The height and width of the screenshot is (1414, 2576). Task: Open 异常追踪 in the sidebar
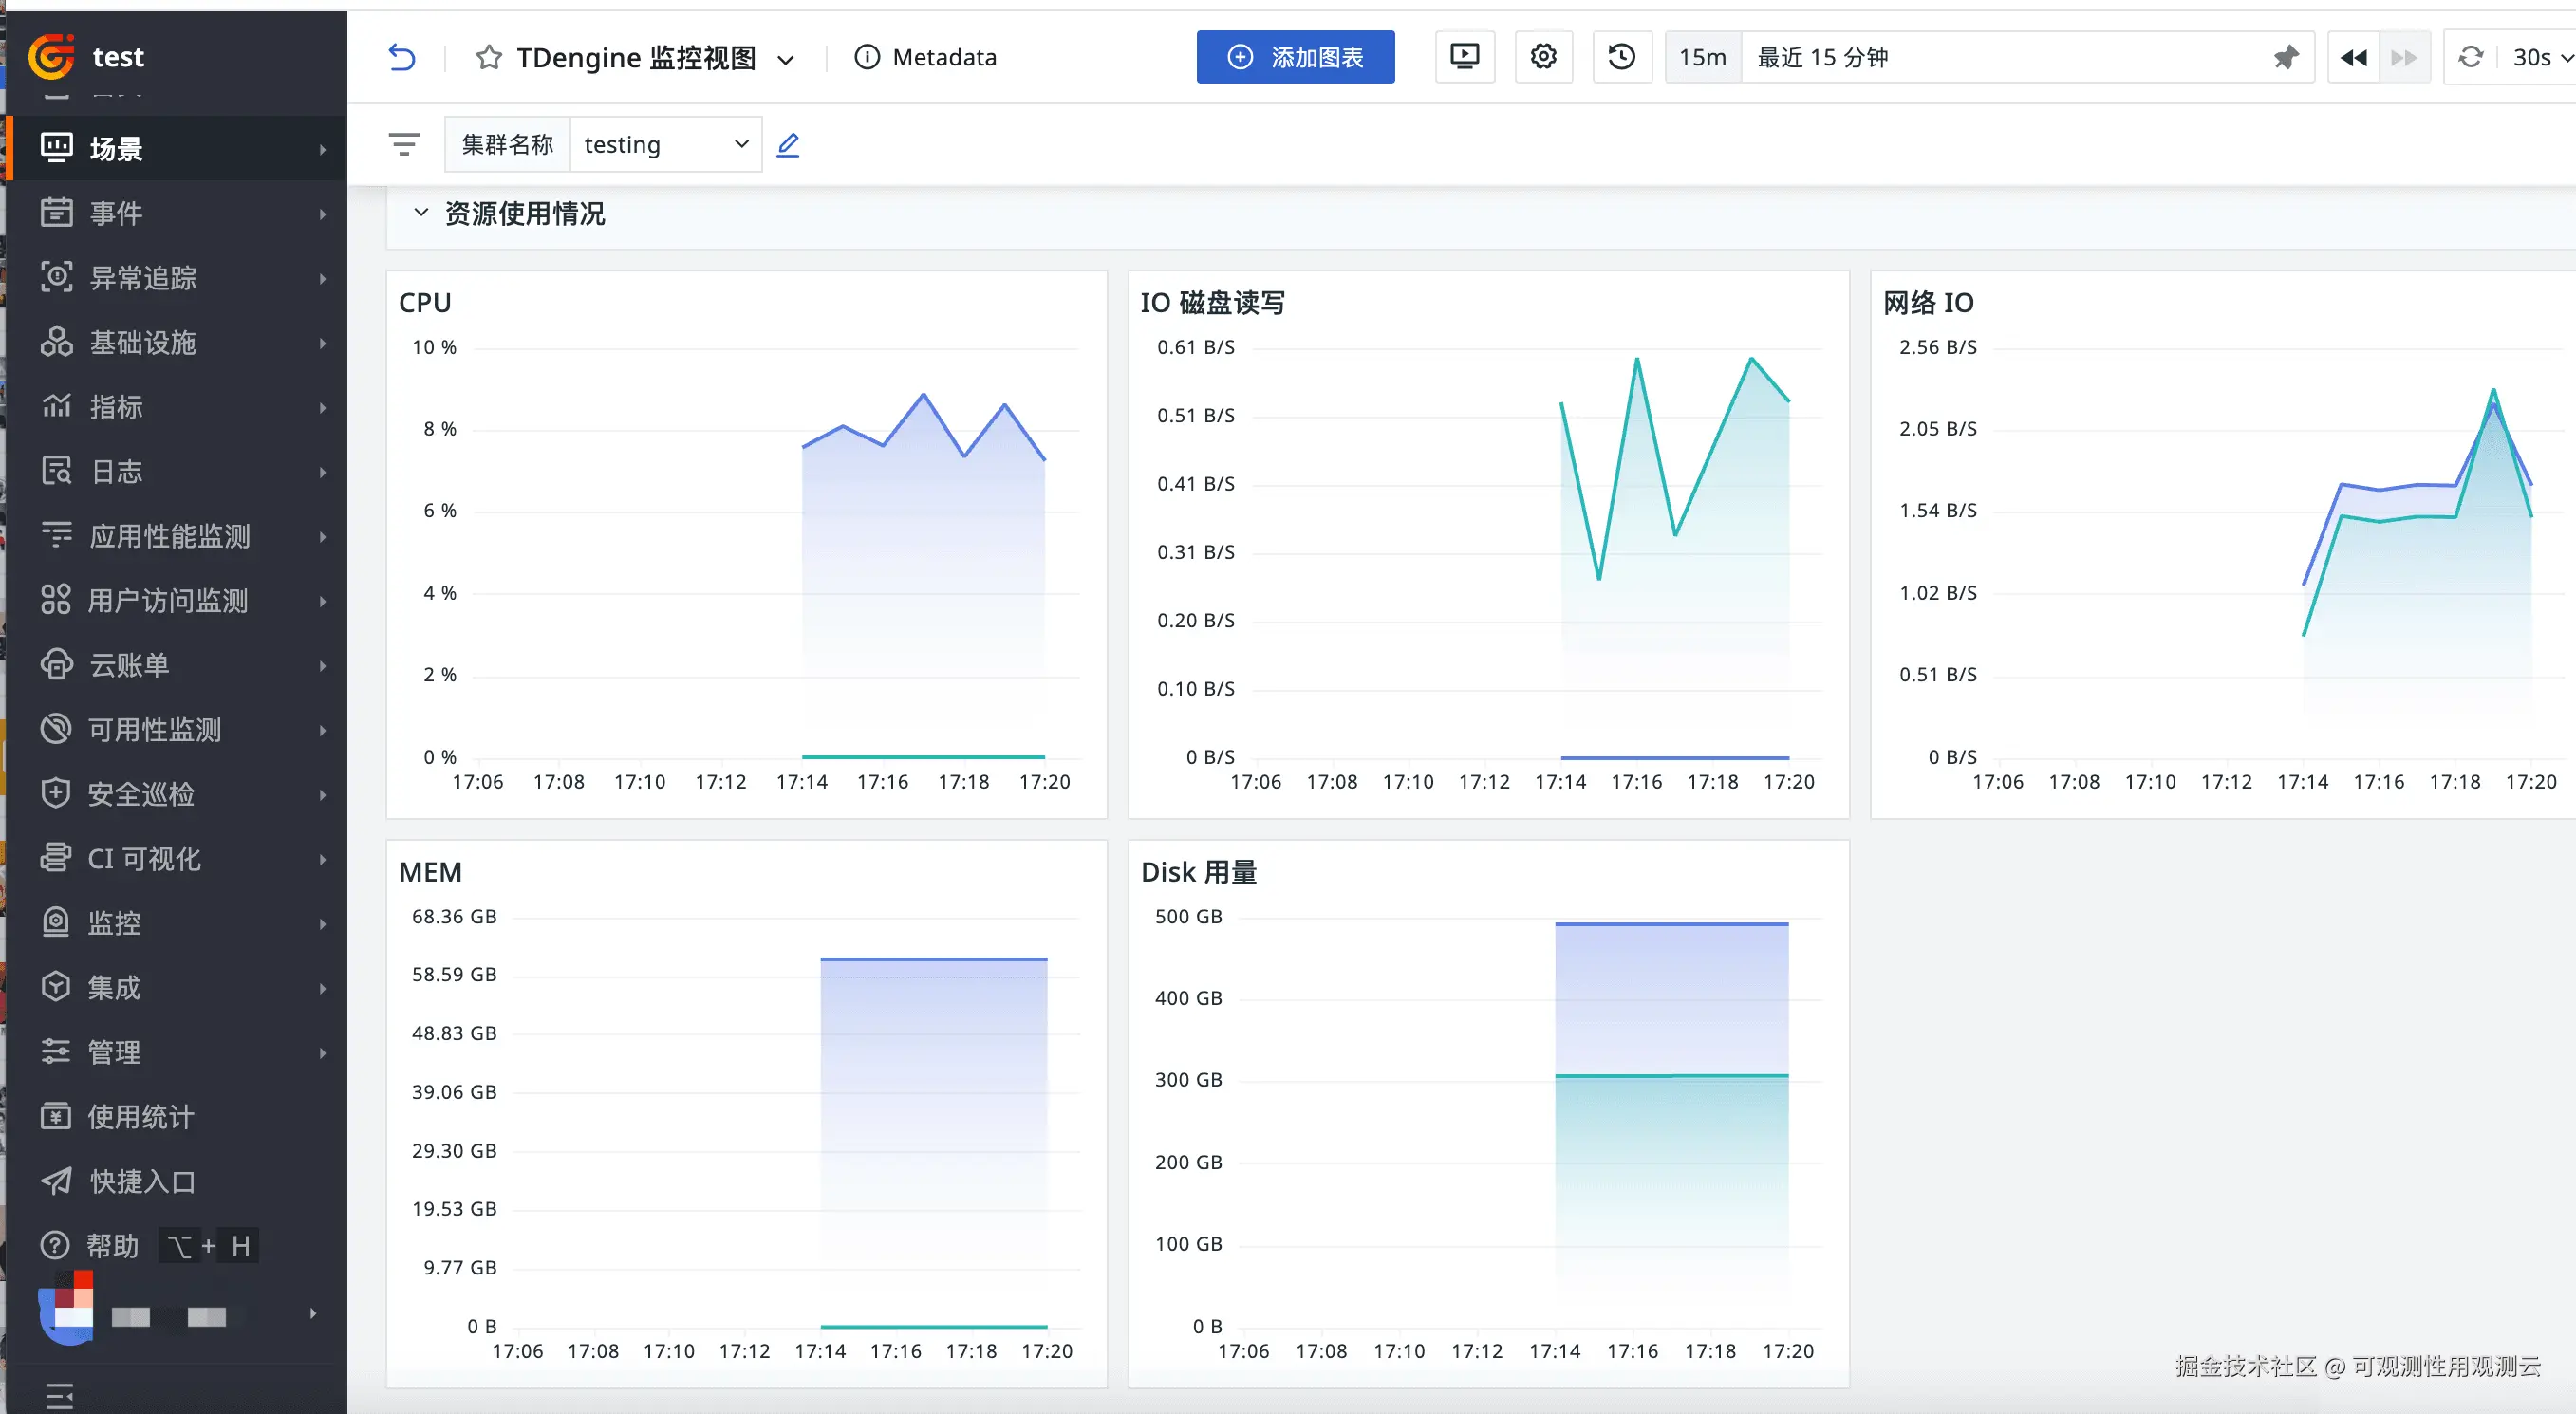point(177,277)
